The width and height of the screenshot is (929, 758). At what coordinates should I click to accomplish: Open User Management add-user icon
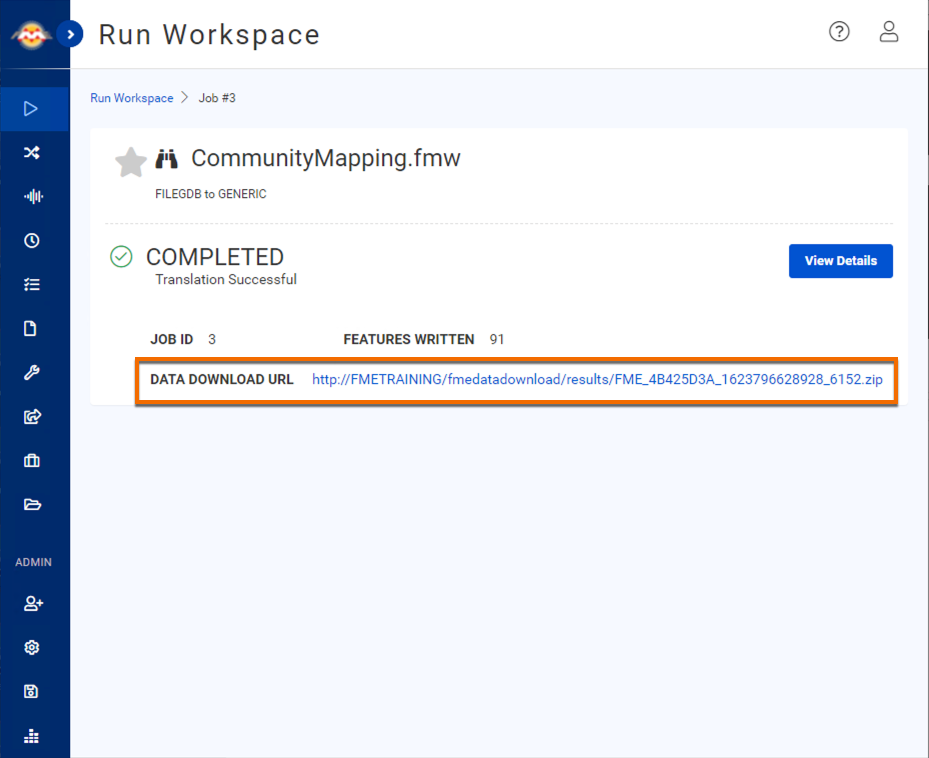pos(33,603)
